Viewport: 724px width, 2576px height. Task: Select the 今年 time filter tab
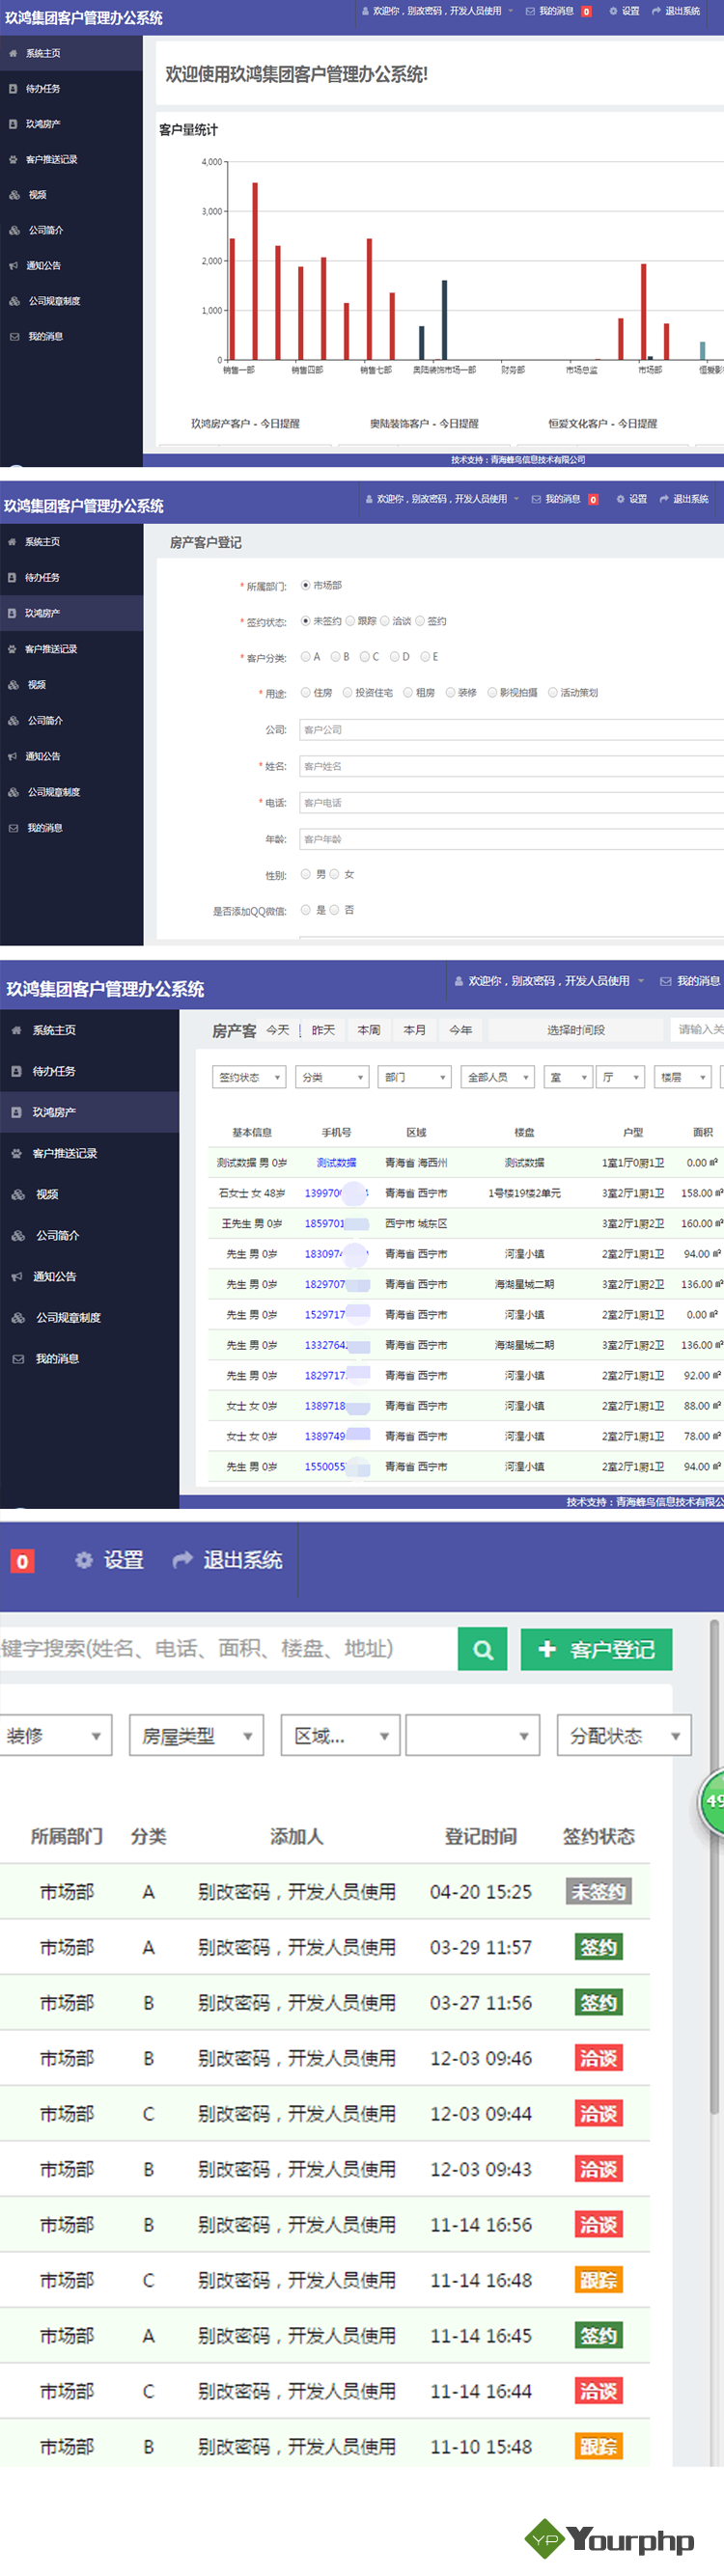tap(461, 1029)
